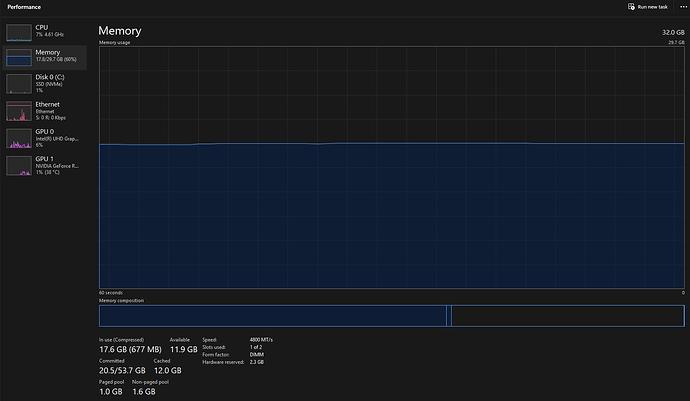Image resolution: width=690 pixels, height=401 pixels.
Task: Click the In use value 17.6 GB (677 MB)
Action: pyautogui.click(x=130, y=349)
